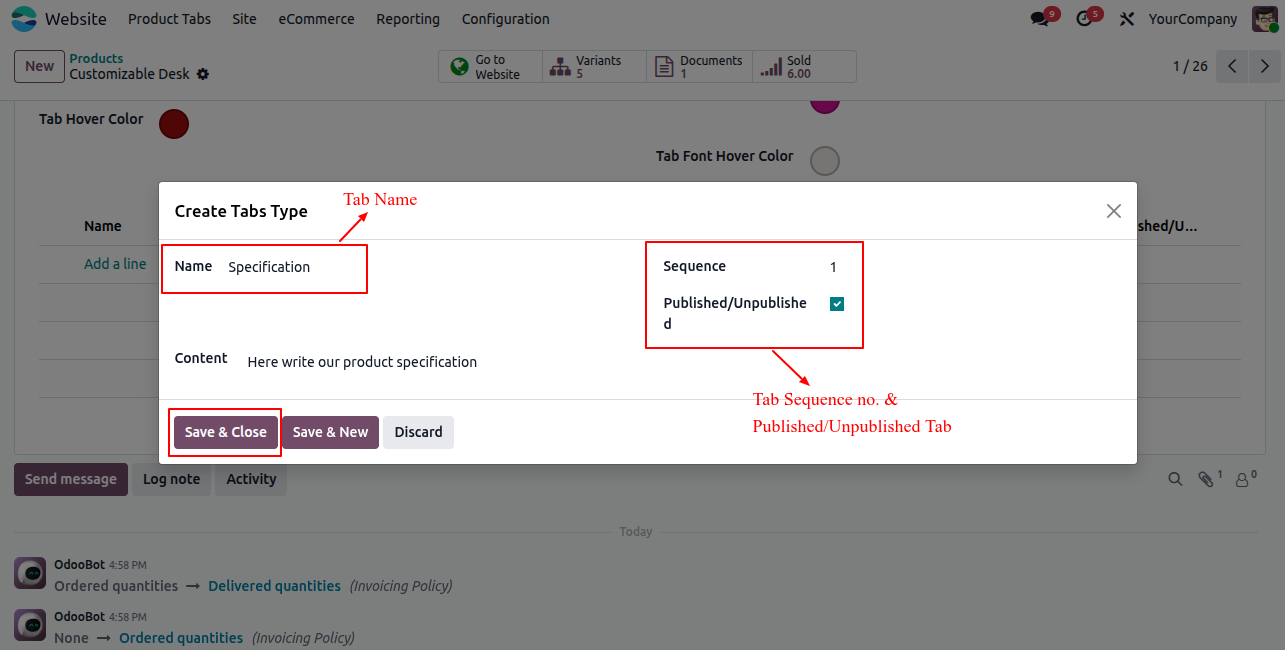Open the Documents stat button
1285x650 pixels.
(699, 67)
